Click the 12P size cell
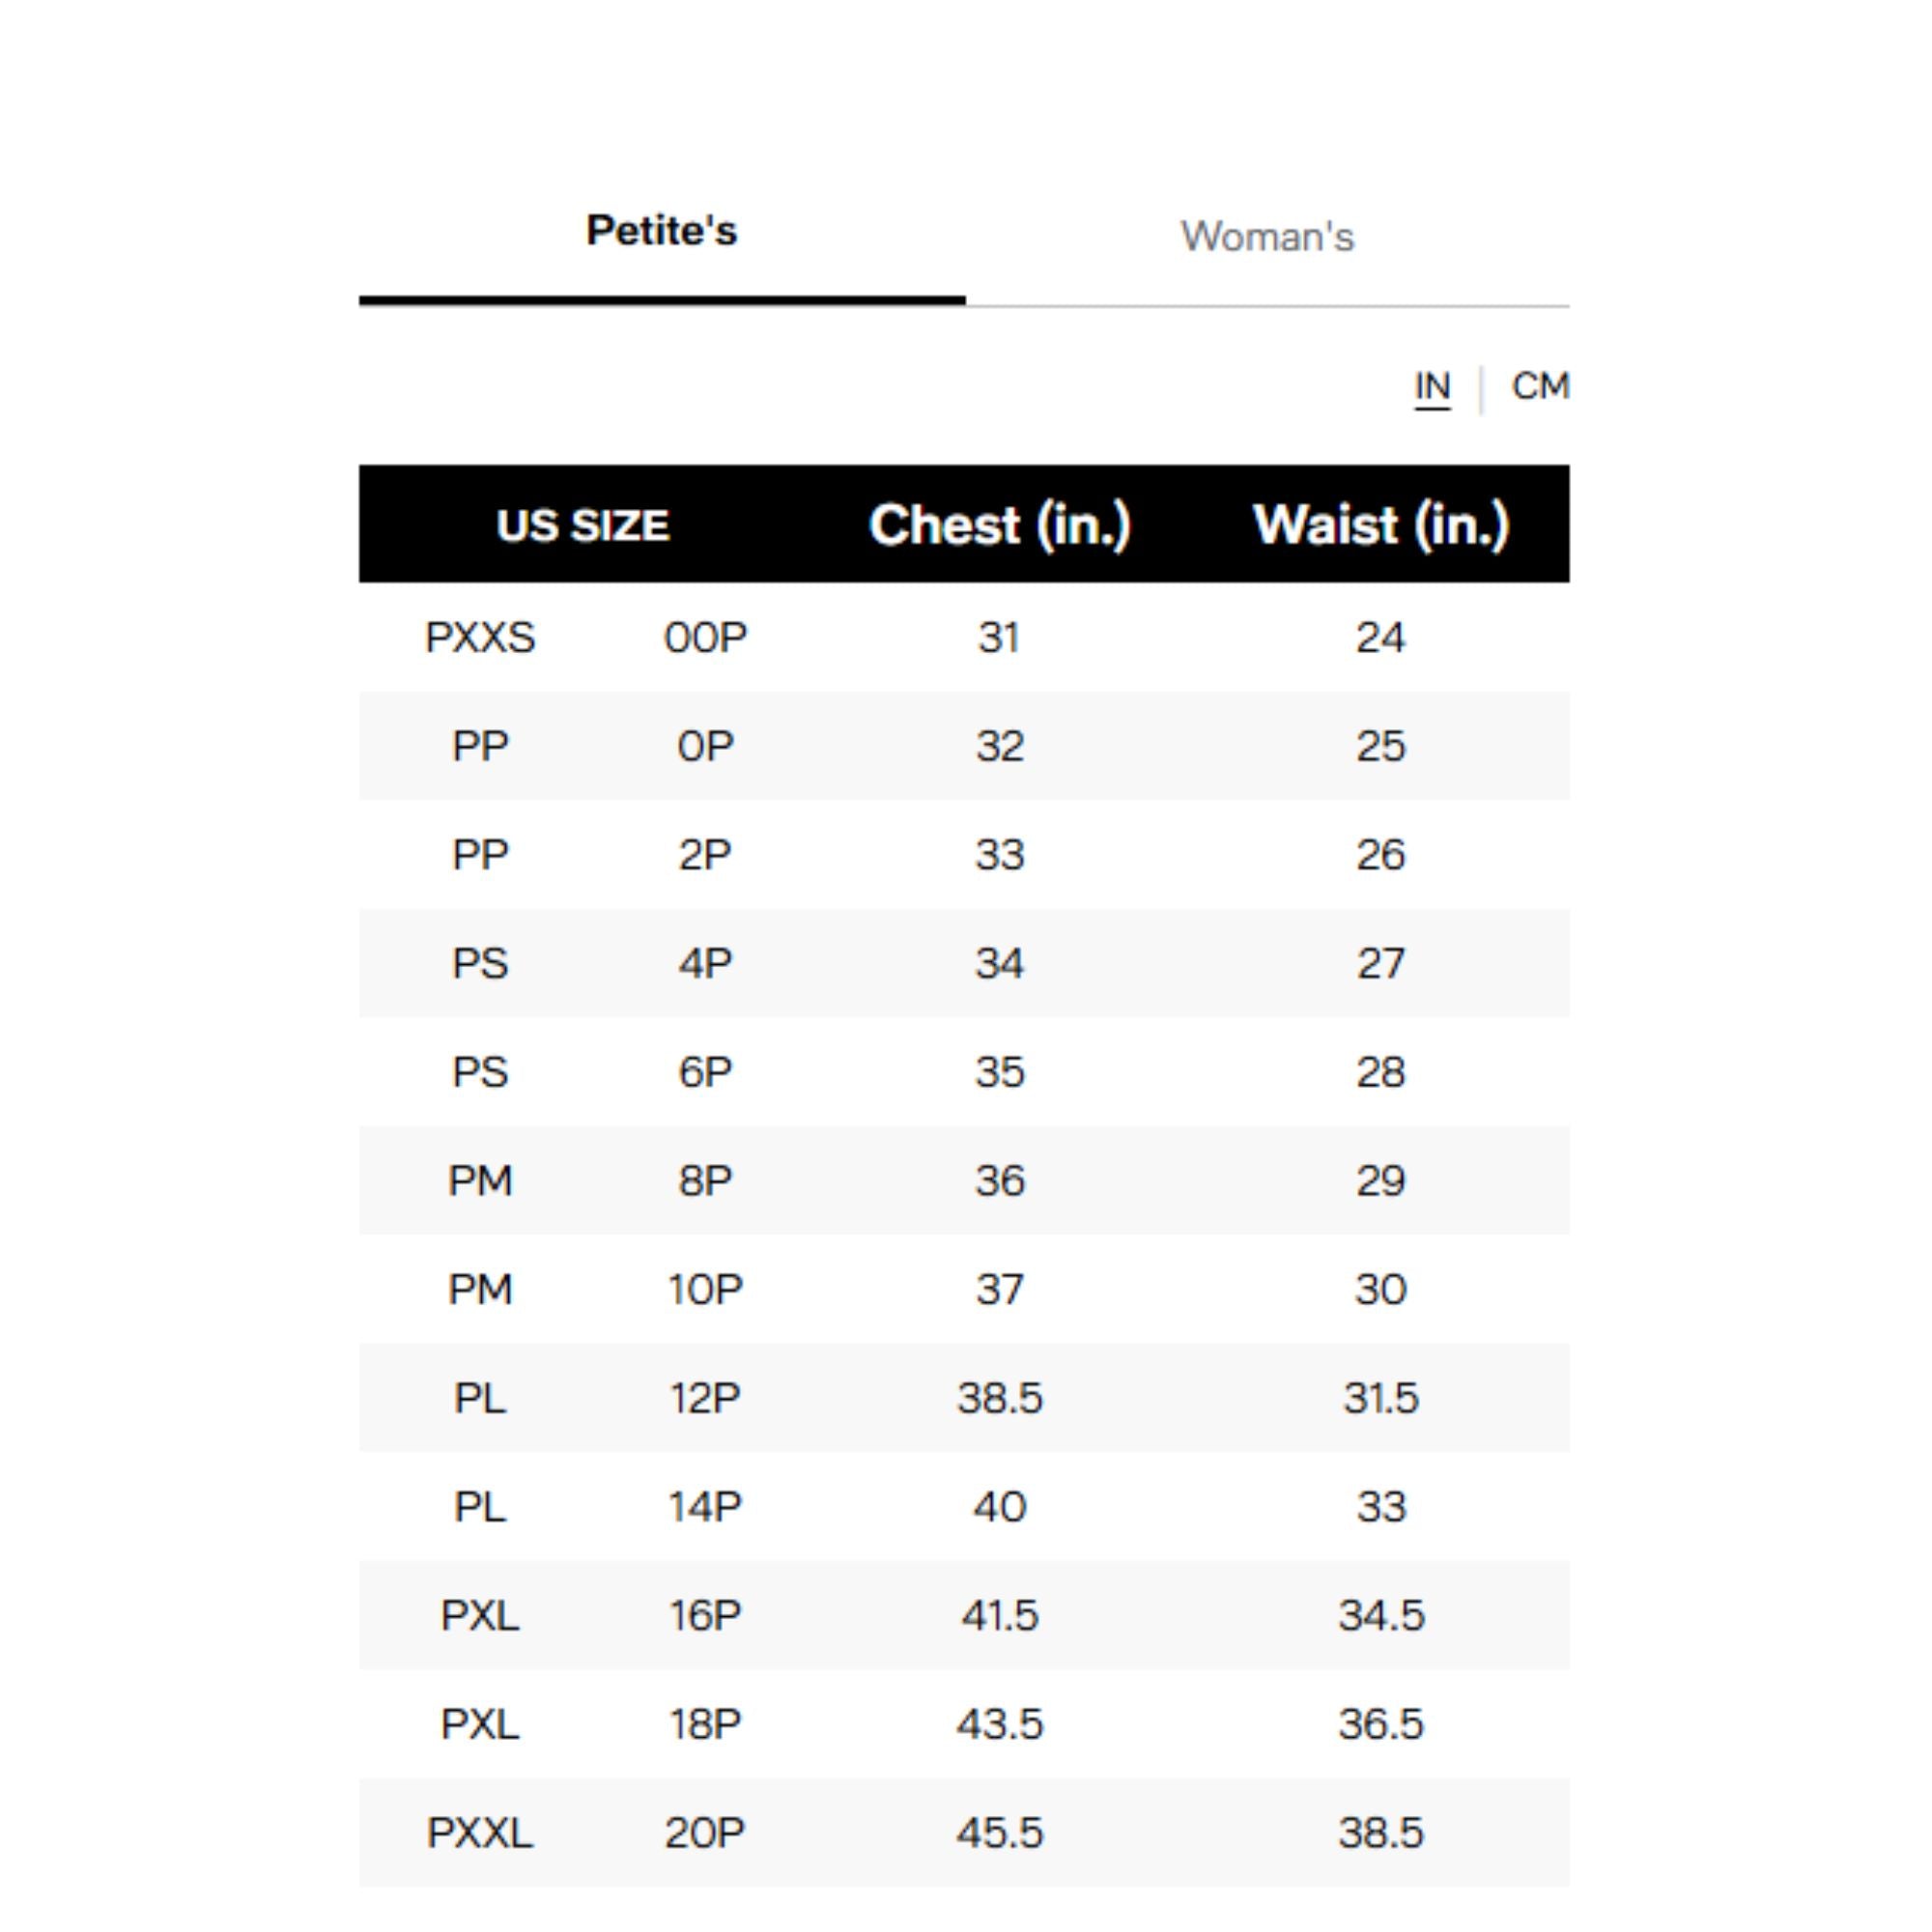 [705, 1398]
